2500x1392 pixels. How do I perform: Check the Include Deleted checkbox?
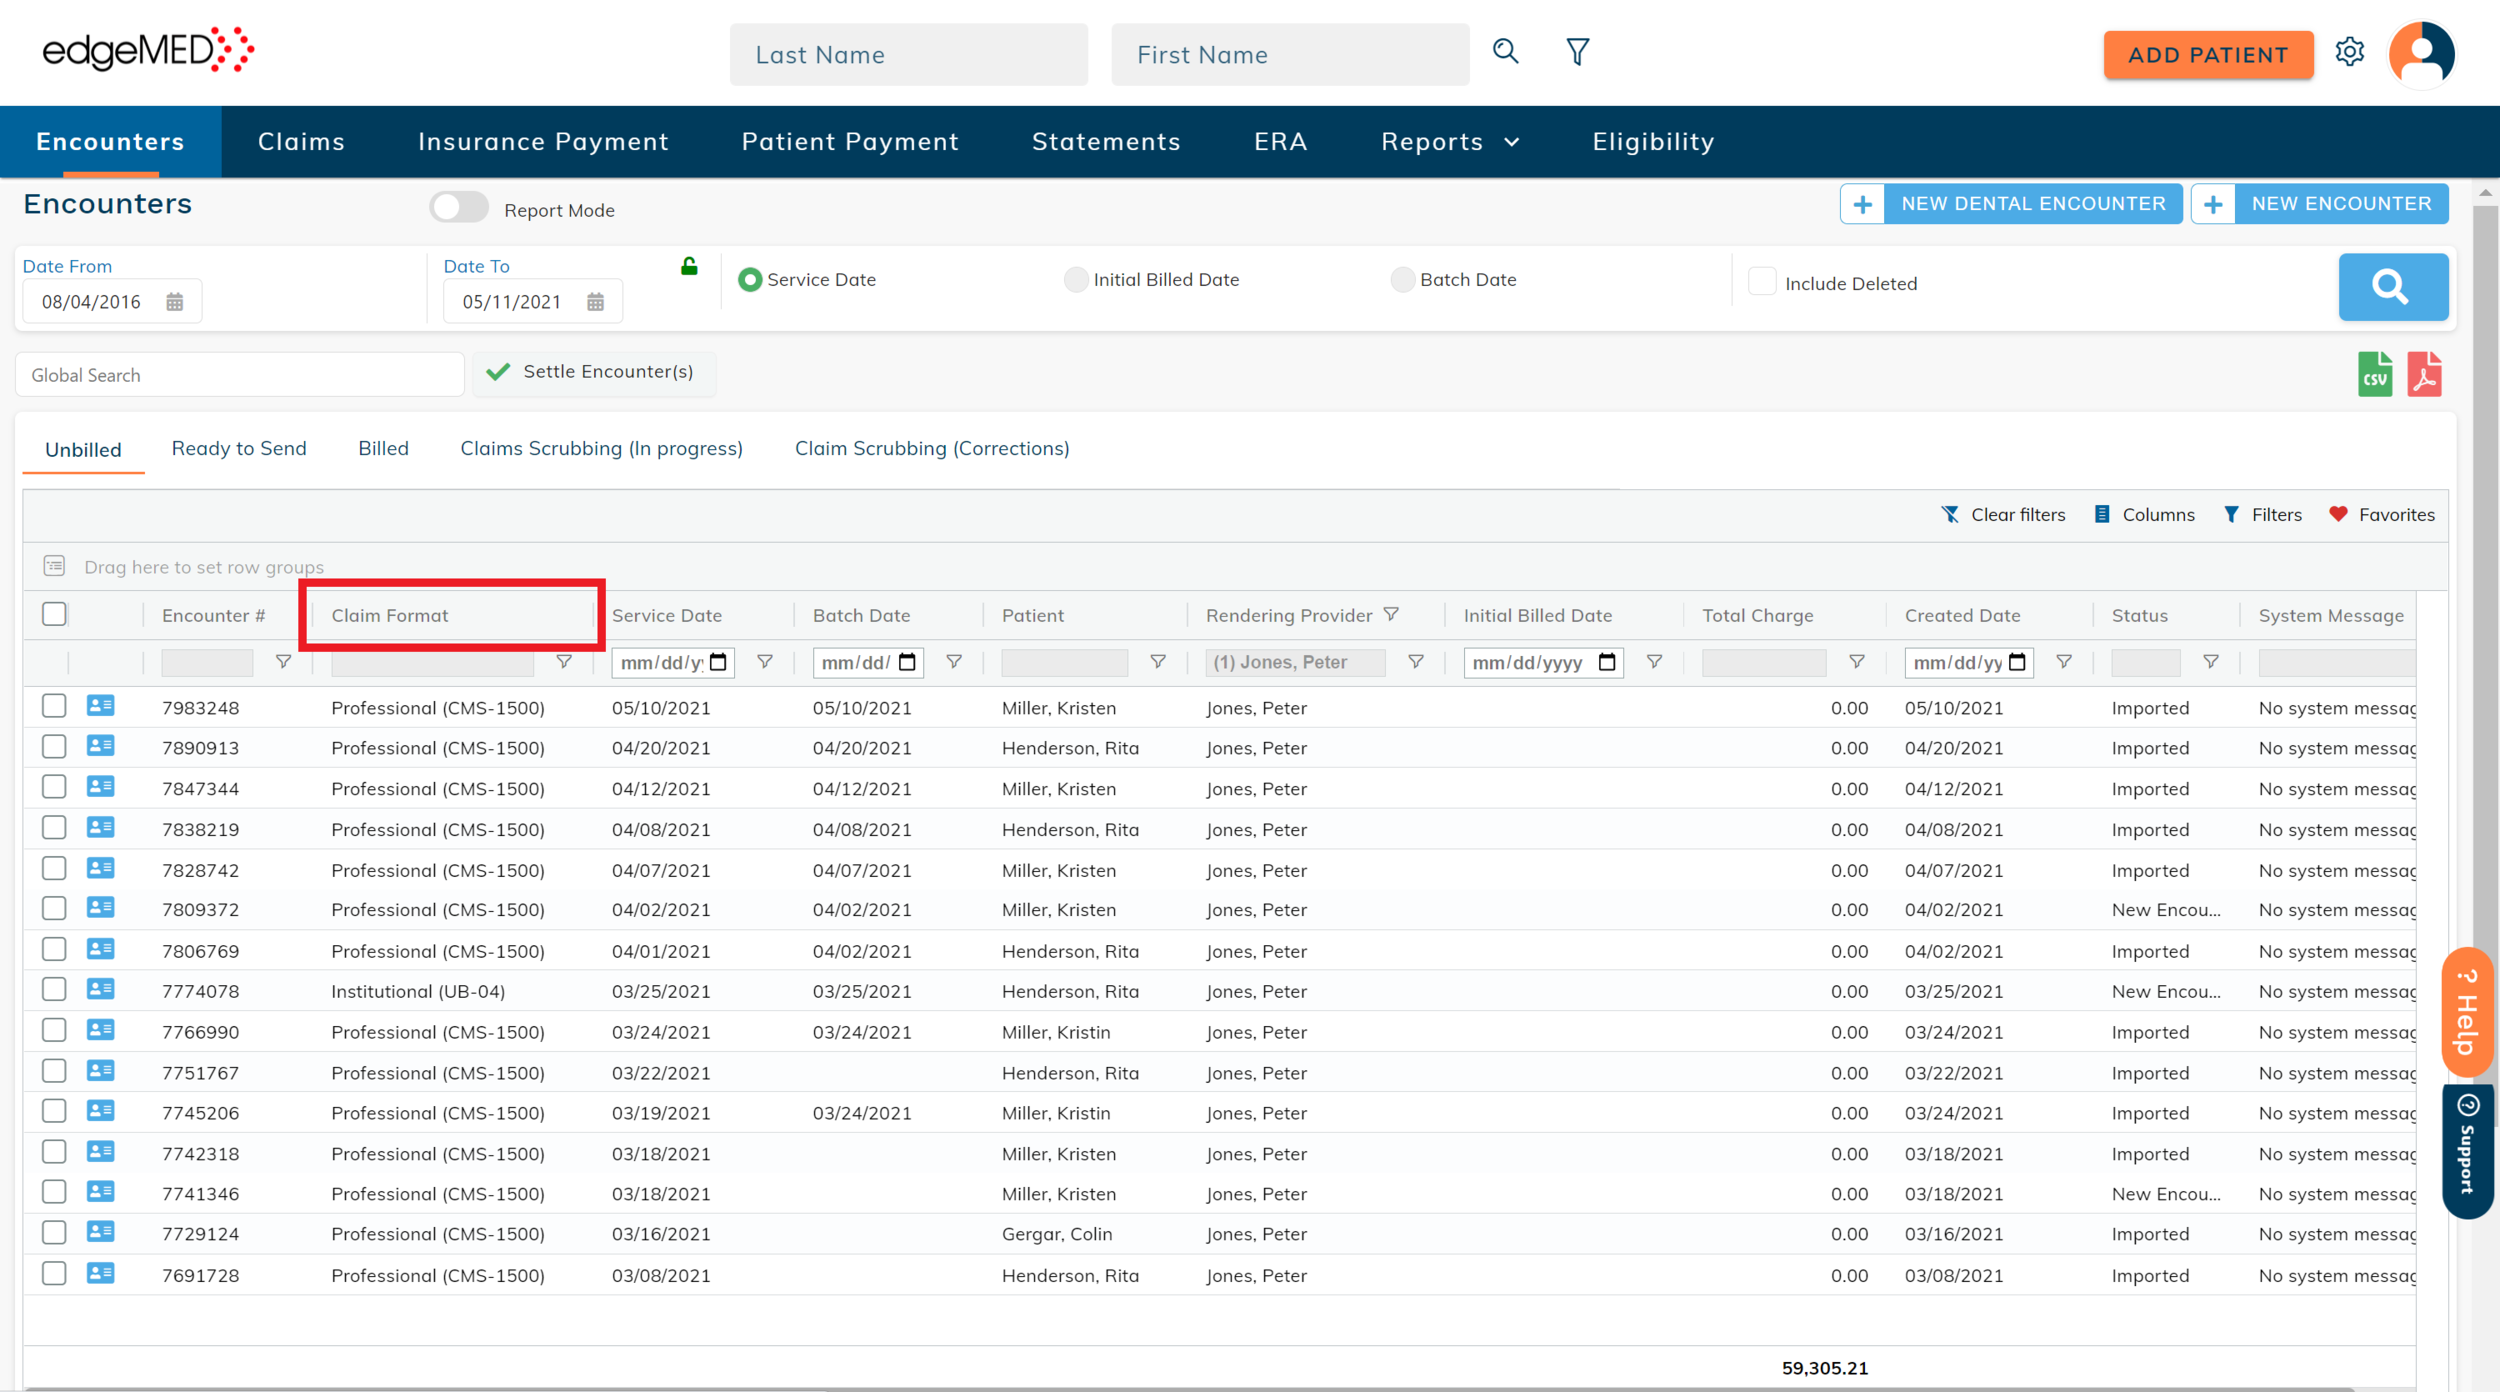click(x=1762, y=282)
